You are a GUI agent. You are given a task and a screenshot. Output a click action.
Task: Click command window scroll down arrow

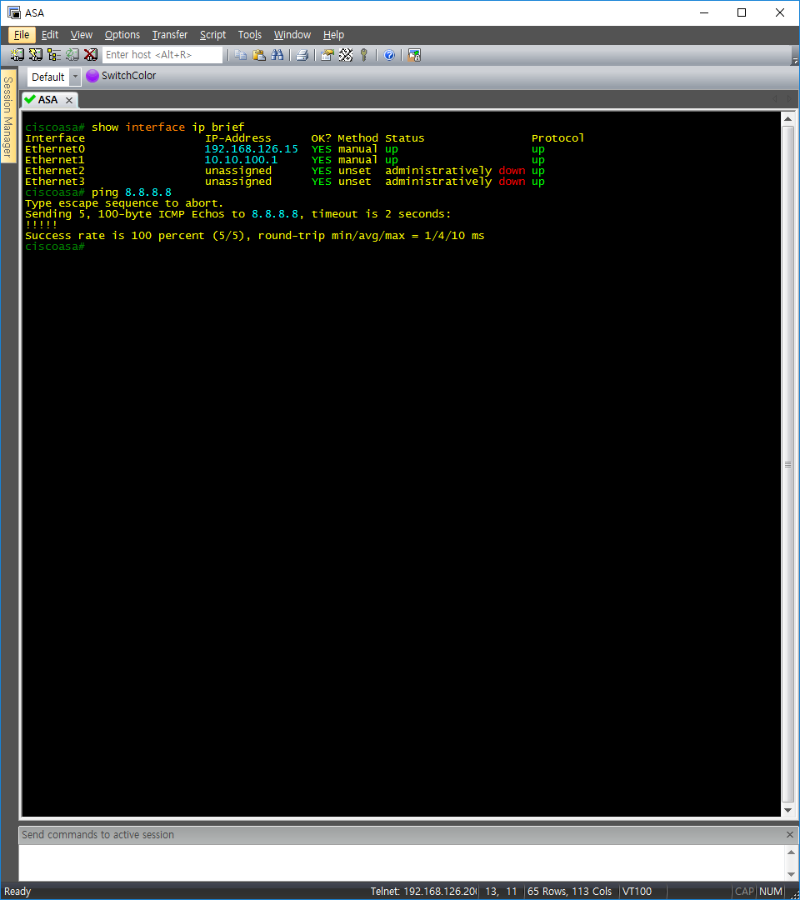click(x=791, y=874)
